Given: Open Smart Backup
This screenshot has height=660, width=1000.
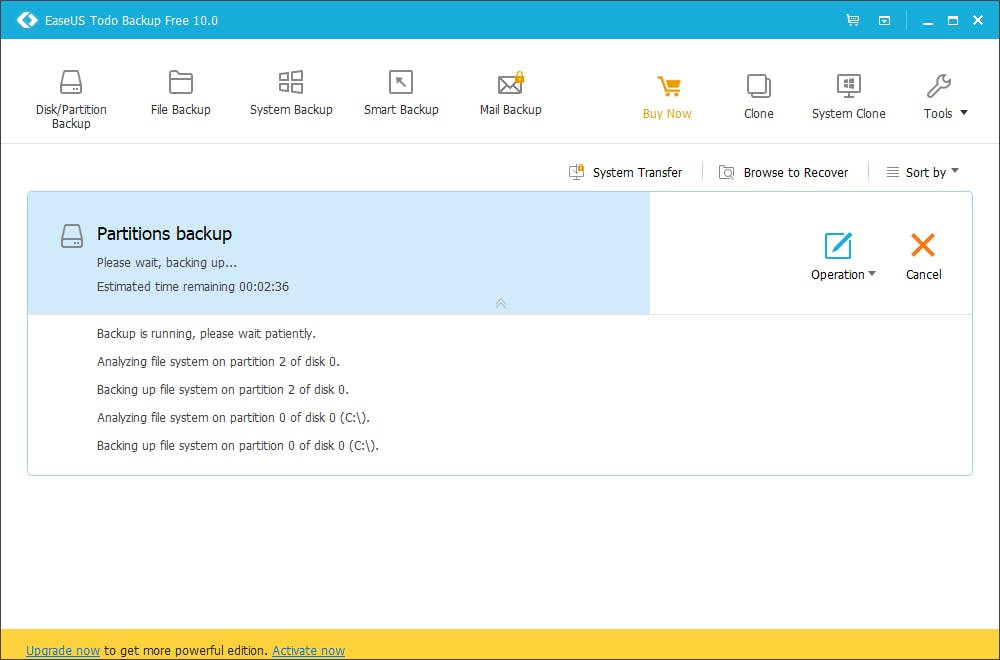Looking at the screenshot, I should [x=401, y=93].
